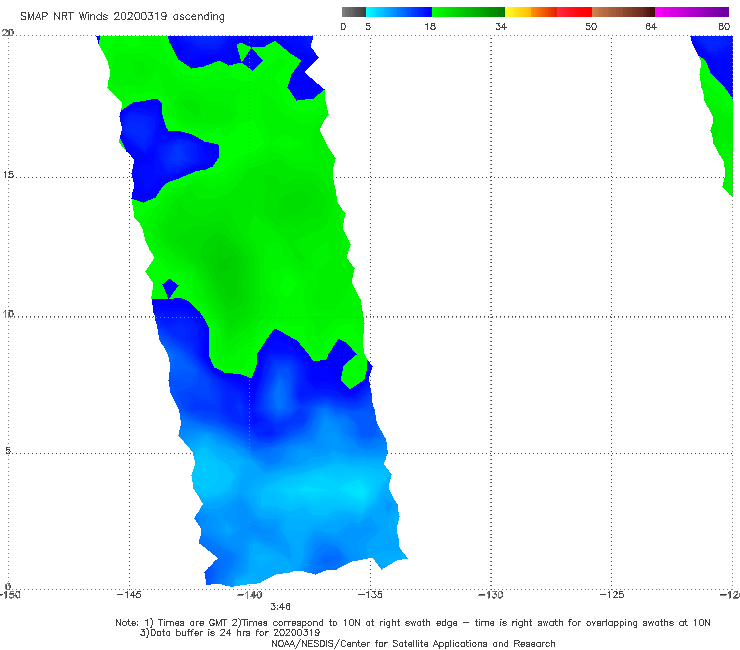Click the note line starting 'Note: 1) Times are GMT'
This screenshot has width=740, height=650.
(x=413, y=623)
